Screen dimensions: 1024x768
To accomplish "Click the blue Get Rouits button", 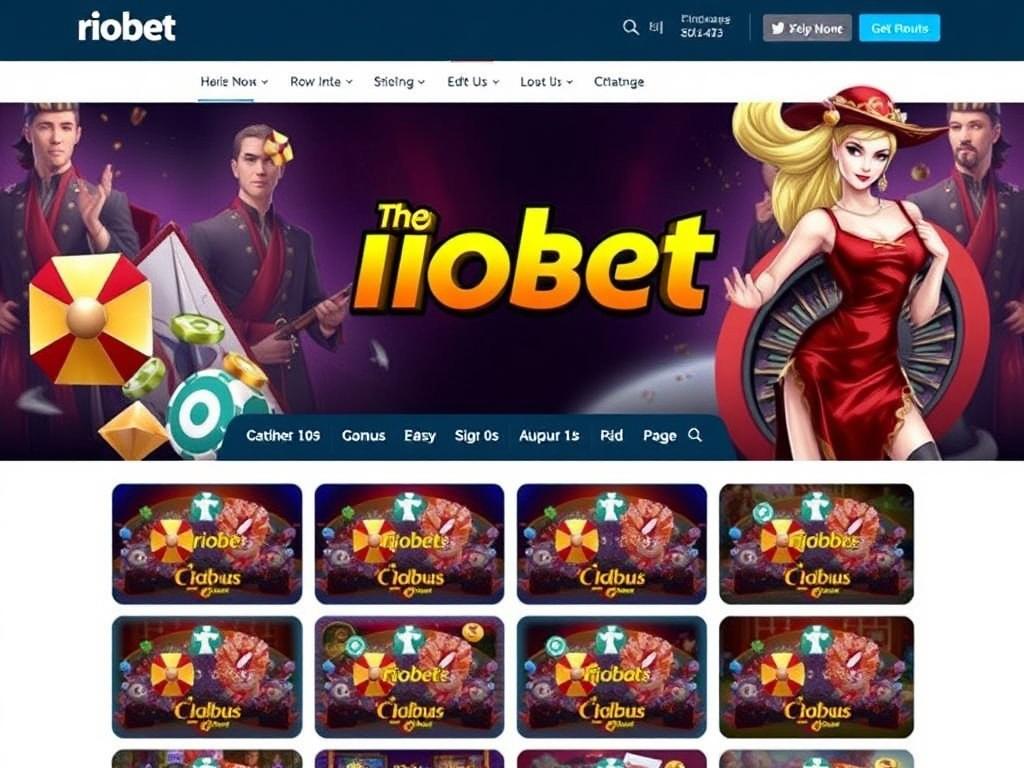I will tap(899, 28).
